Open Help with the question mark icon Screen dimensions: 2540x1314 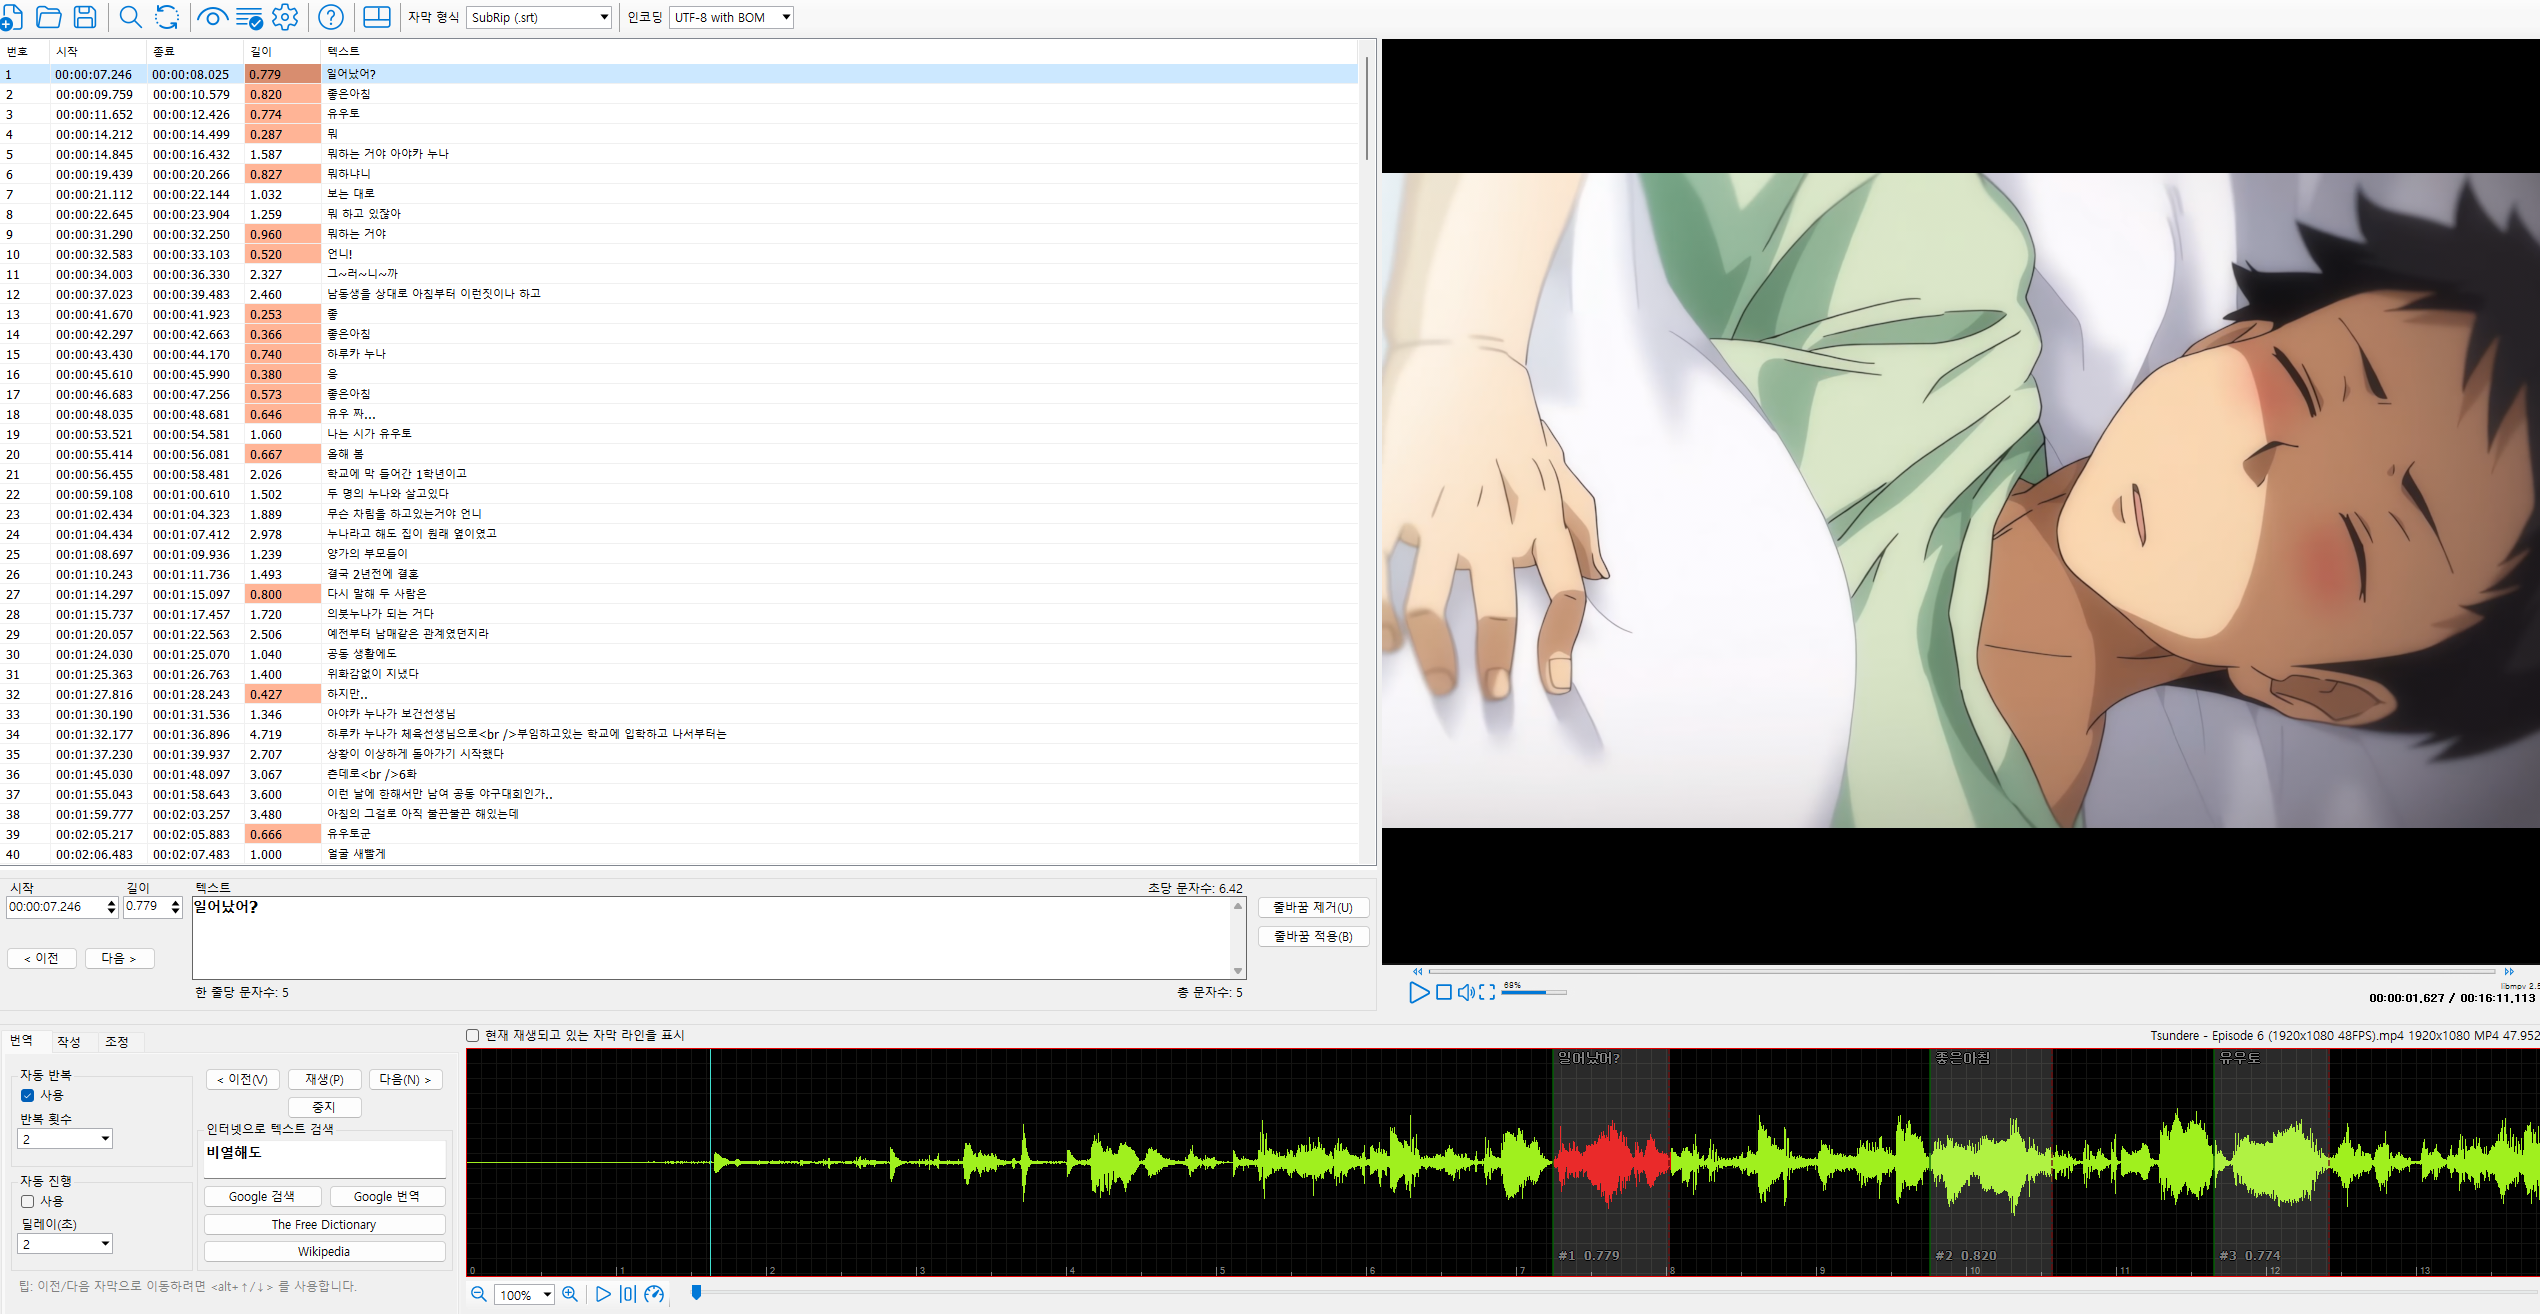pos(331,17)
